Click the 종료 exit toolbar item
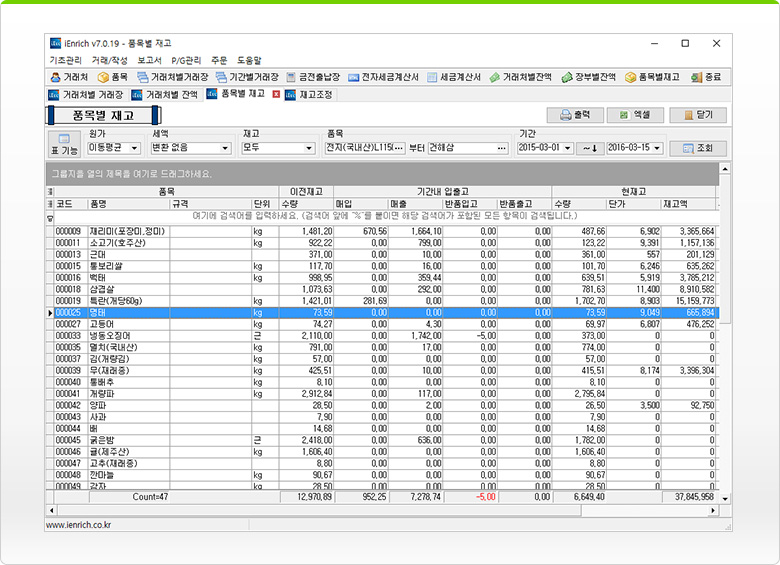Screen dimensions: 780x565 [706, 77]
